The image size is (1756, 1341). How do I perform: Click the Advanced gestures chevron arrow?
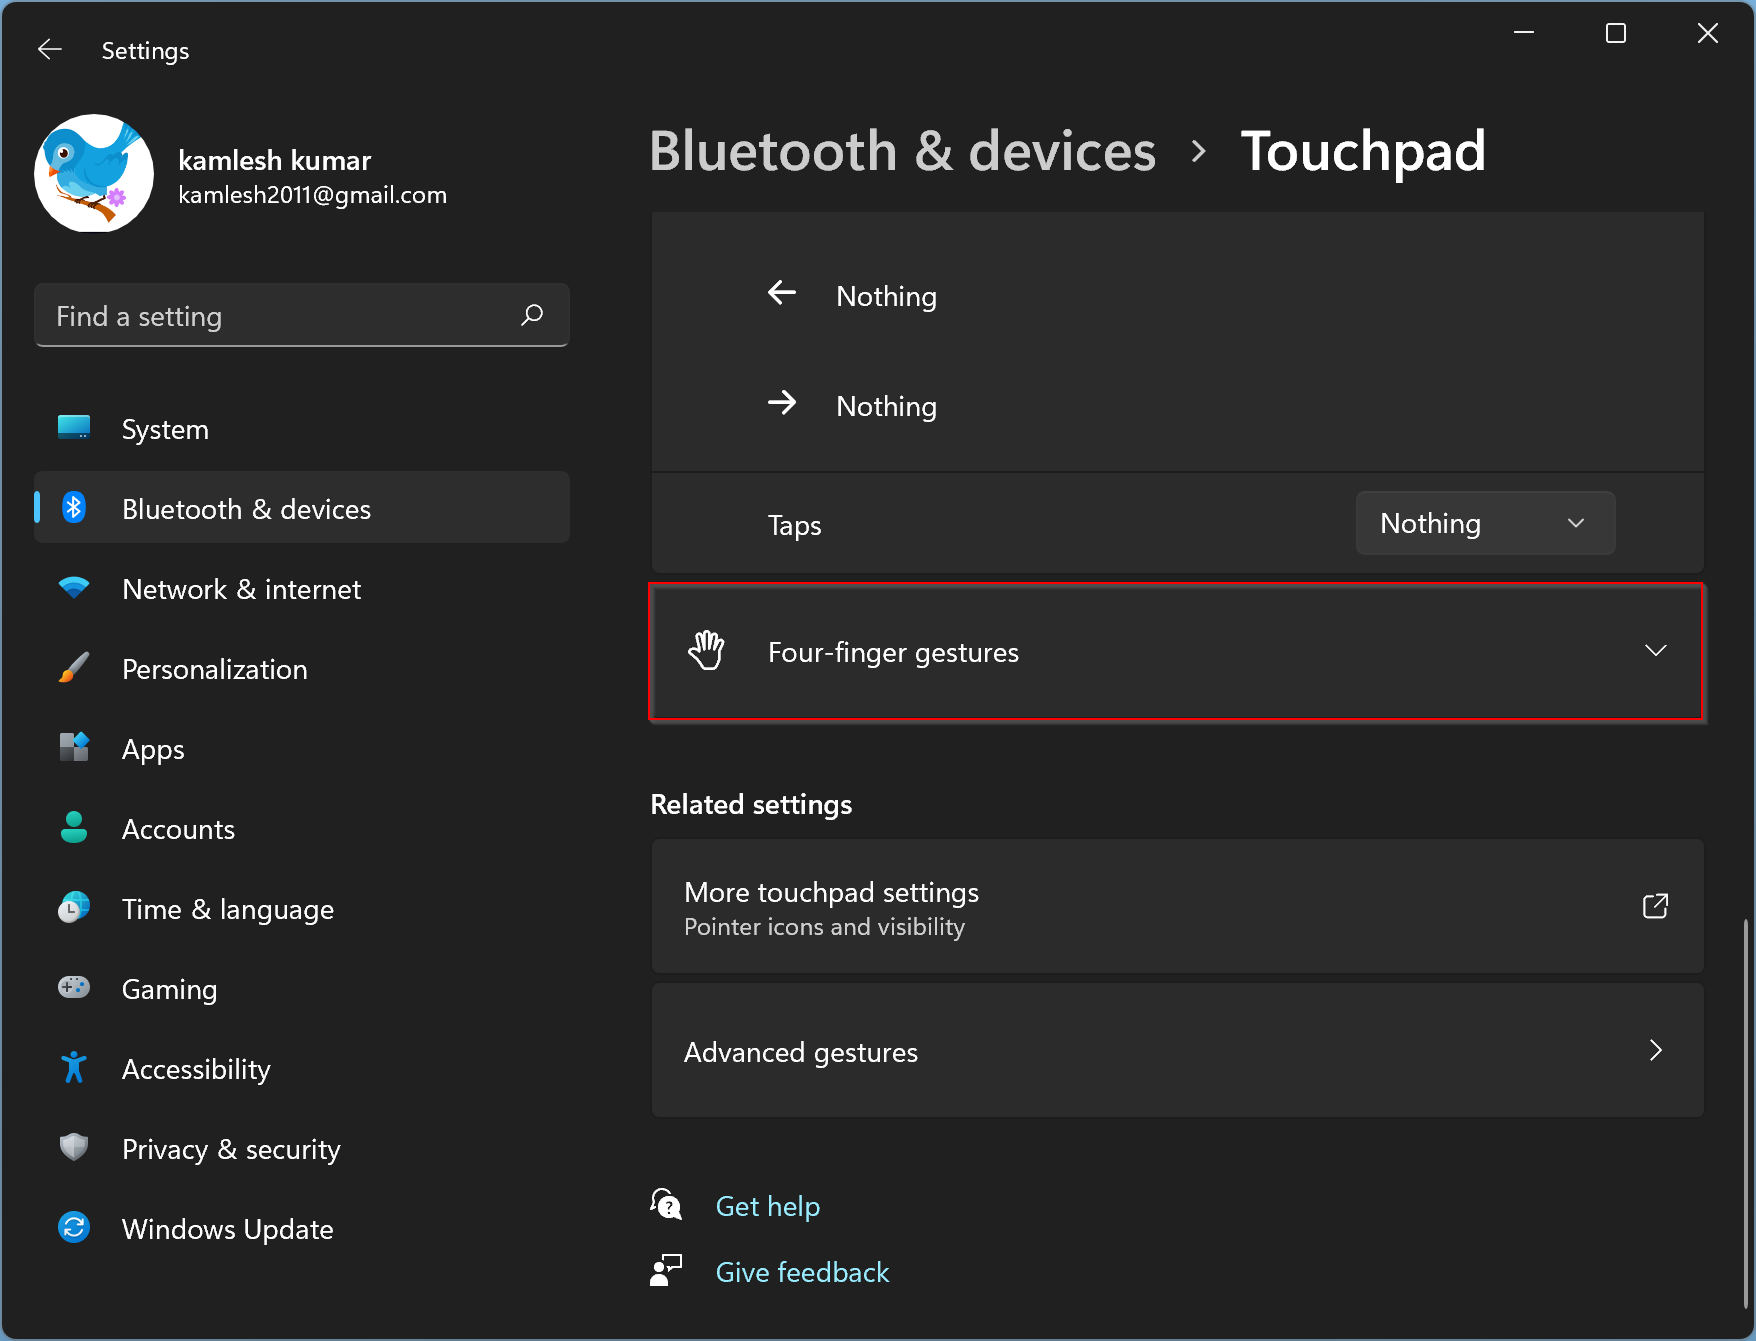tap(1656, 1050)
